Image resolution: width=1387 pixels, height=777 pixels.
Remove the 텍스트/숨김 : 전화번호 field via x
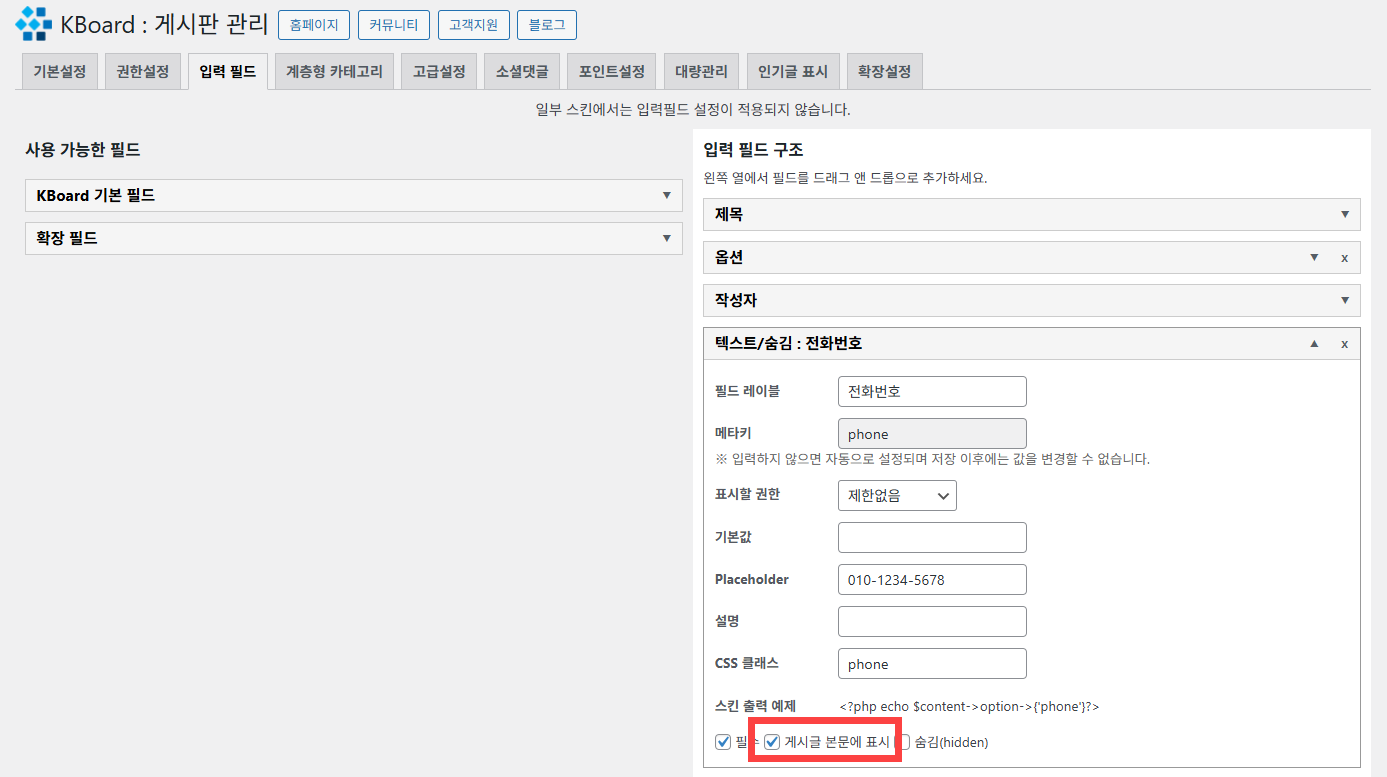1344,344
